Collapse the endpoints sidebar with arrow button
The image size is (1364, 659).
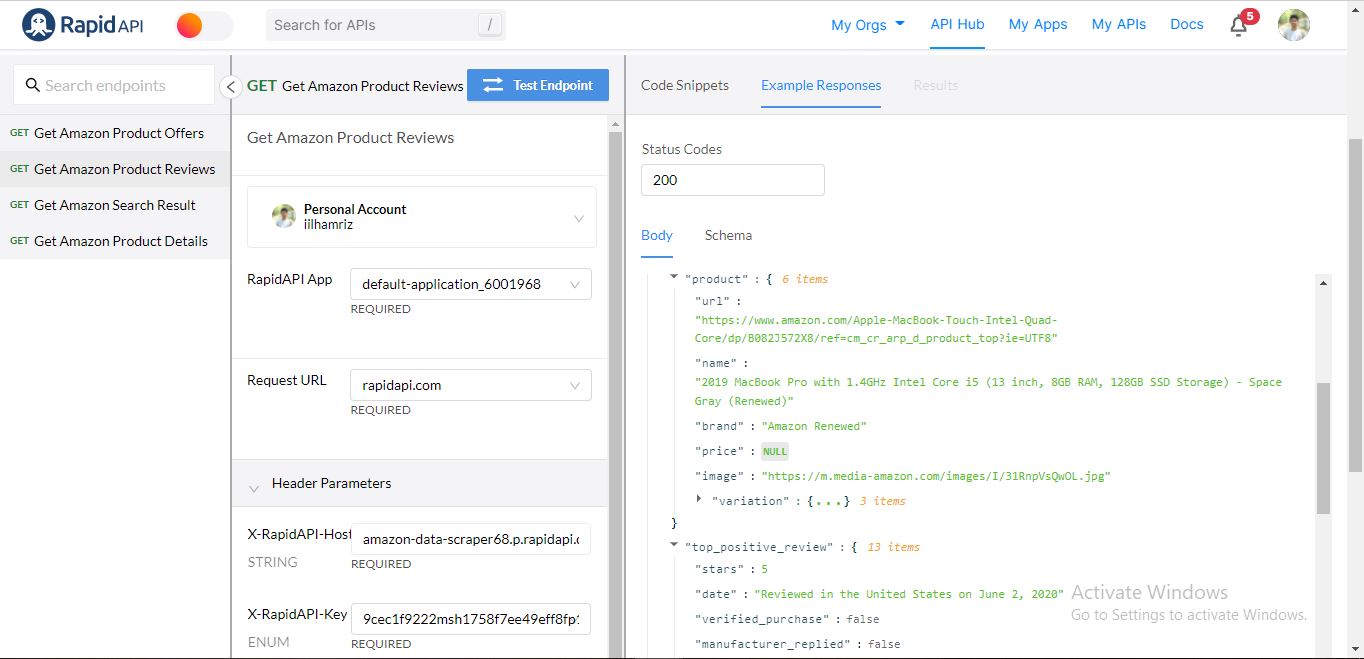[231, 87]
